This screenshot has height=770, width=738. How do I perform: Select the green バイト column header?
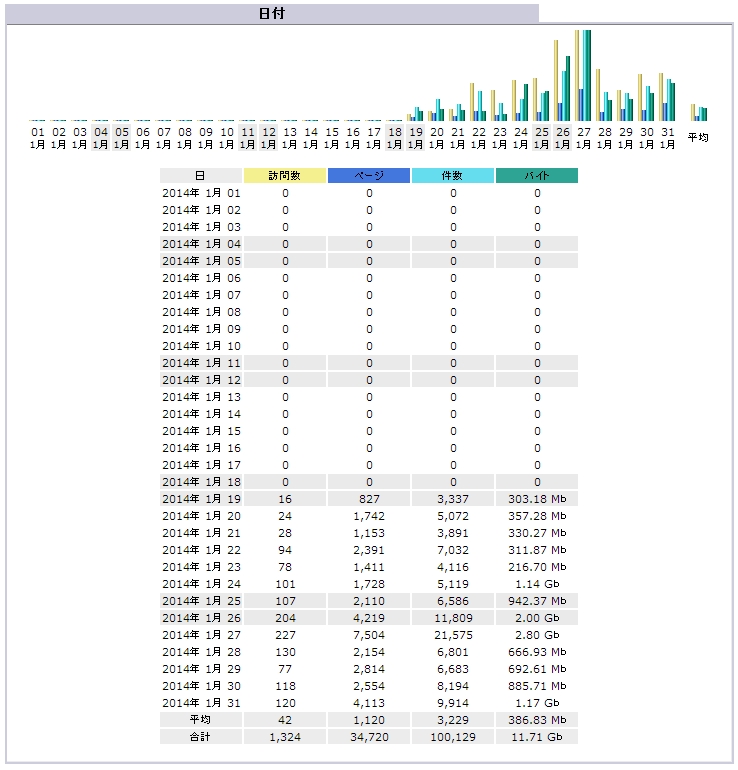pos(537,175)
